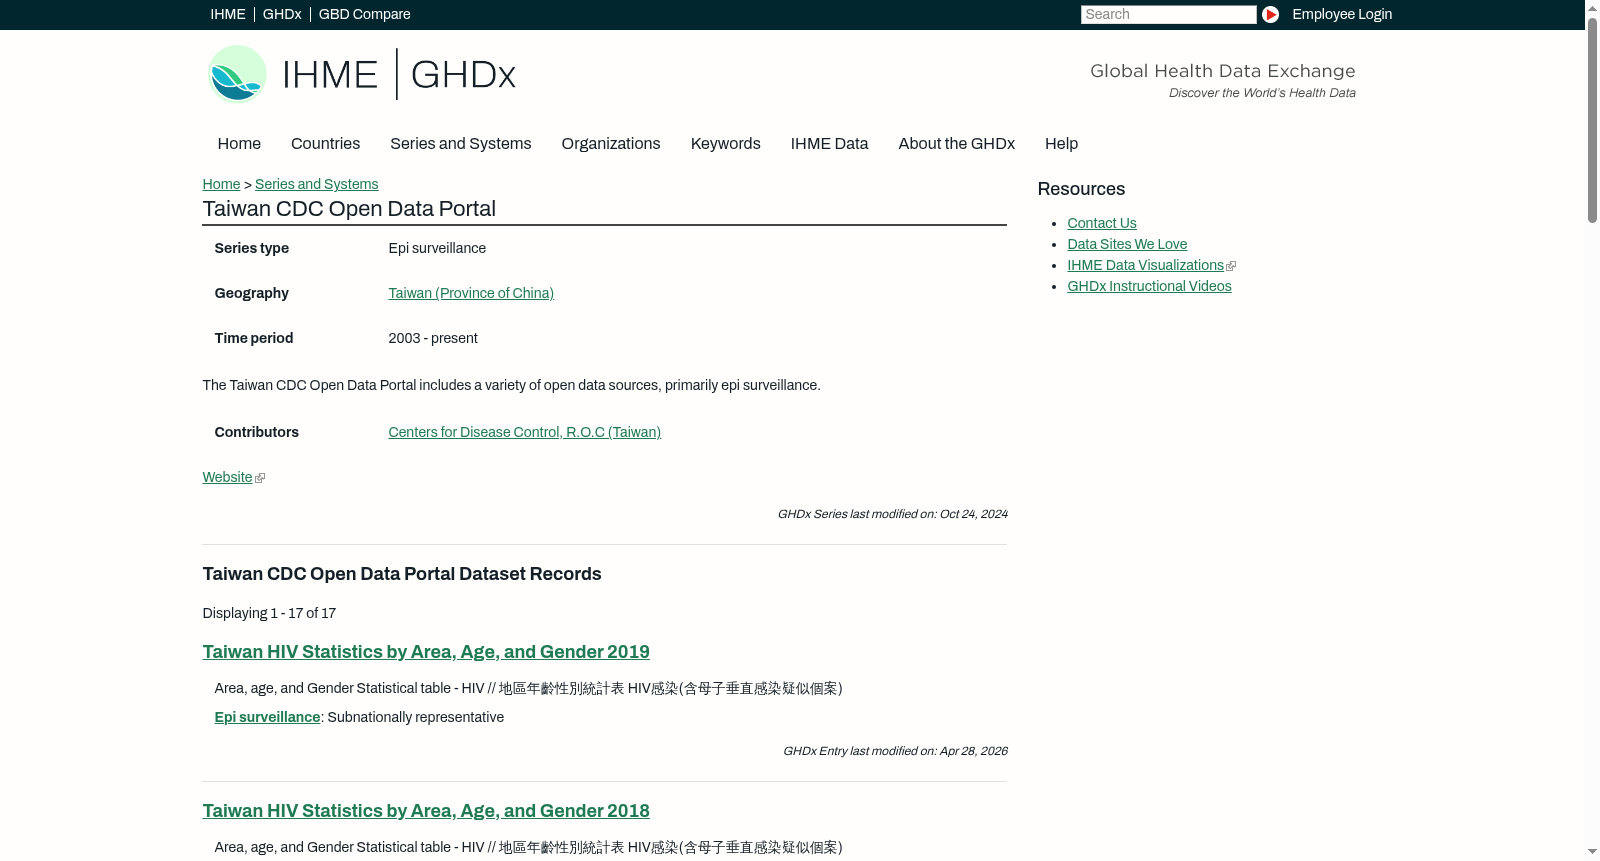Click 'Global Health Data Exchange' header text
This screenshot has width=1600, height=861.
(x=1222, y=71)
